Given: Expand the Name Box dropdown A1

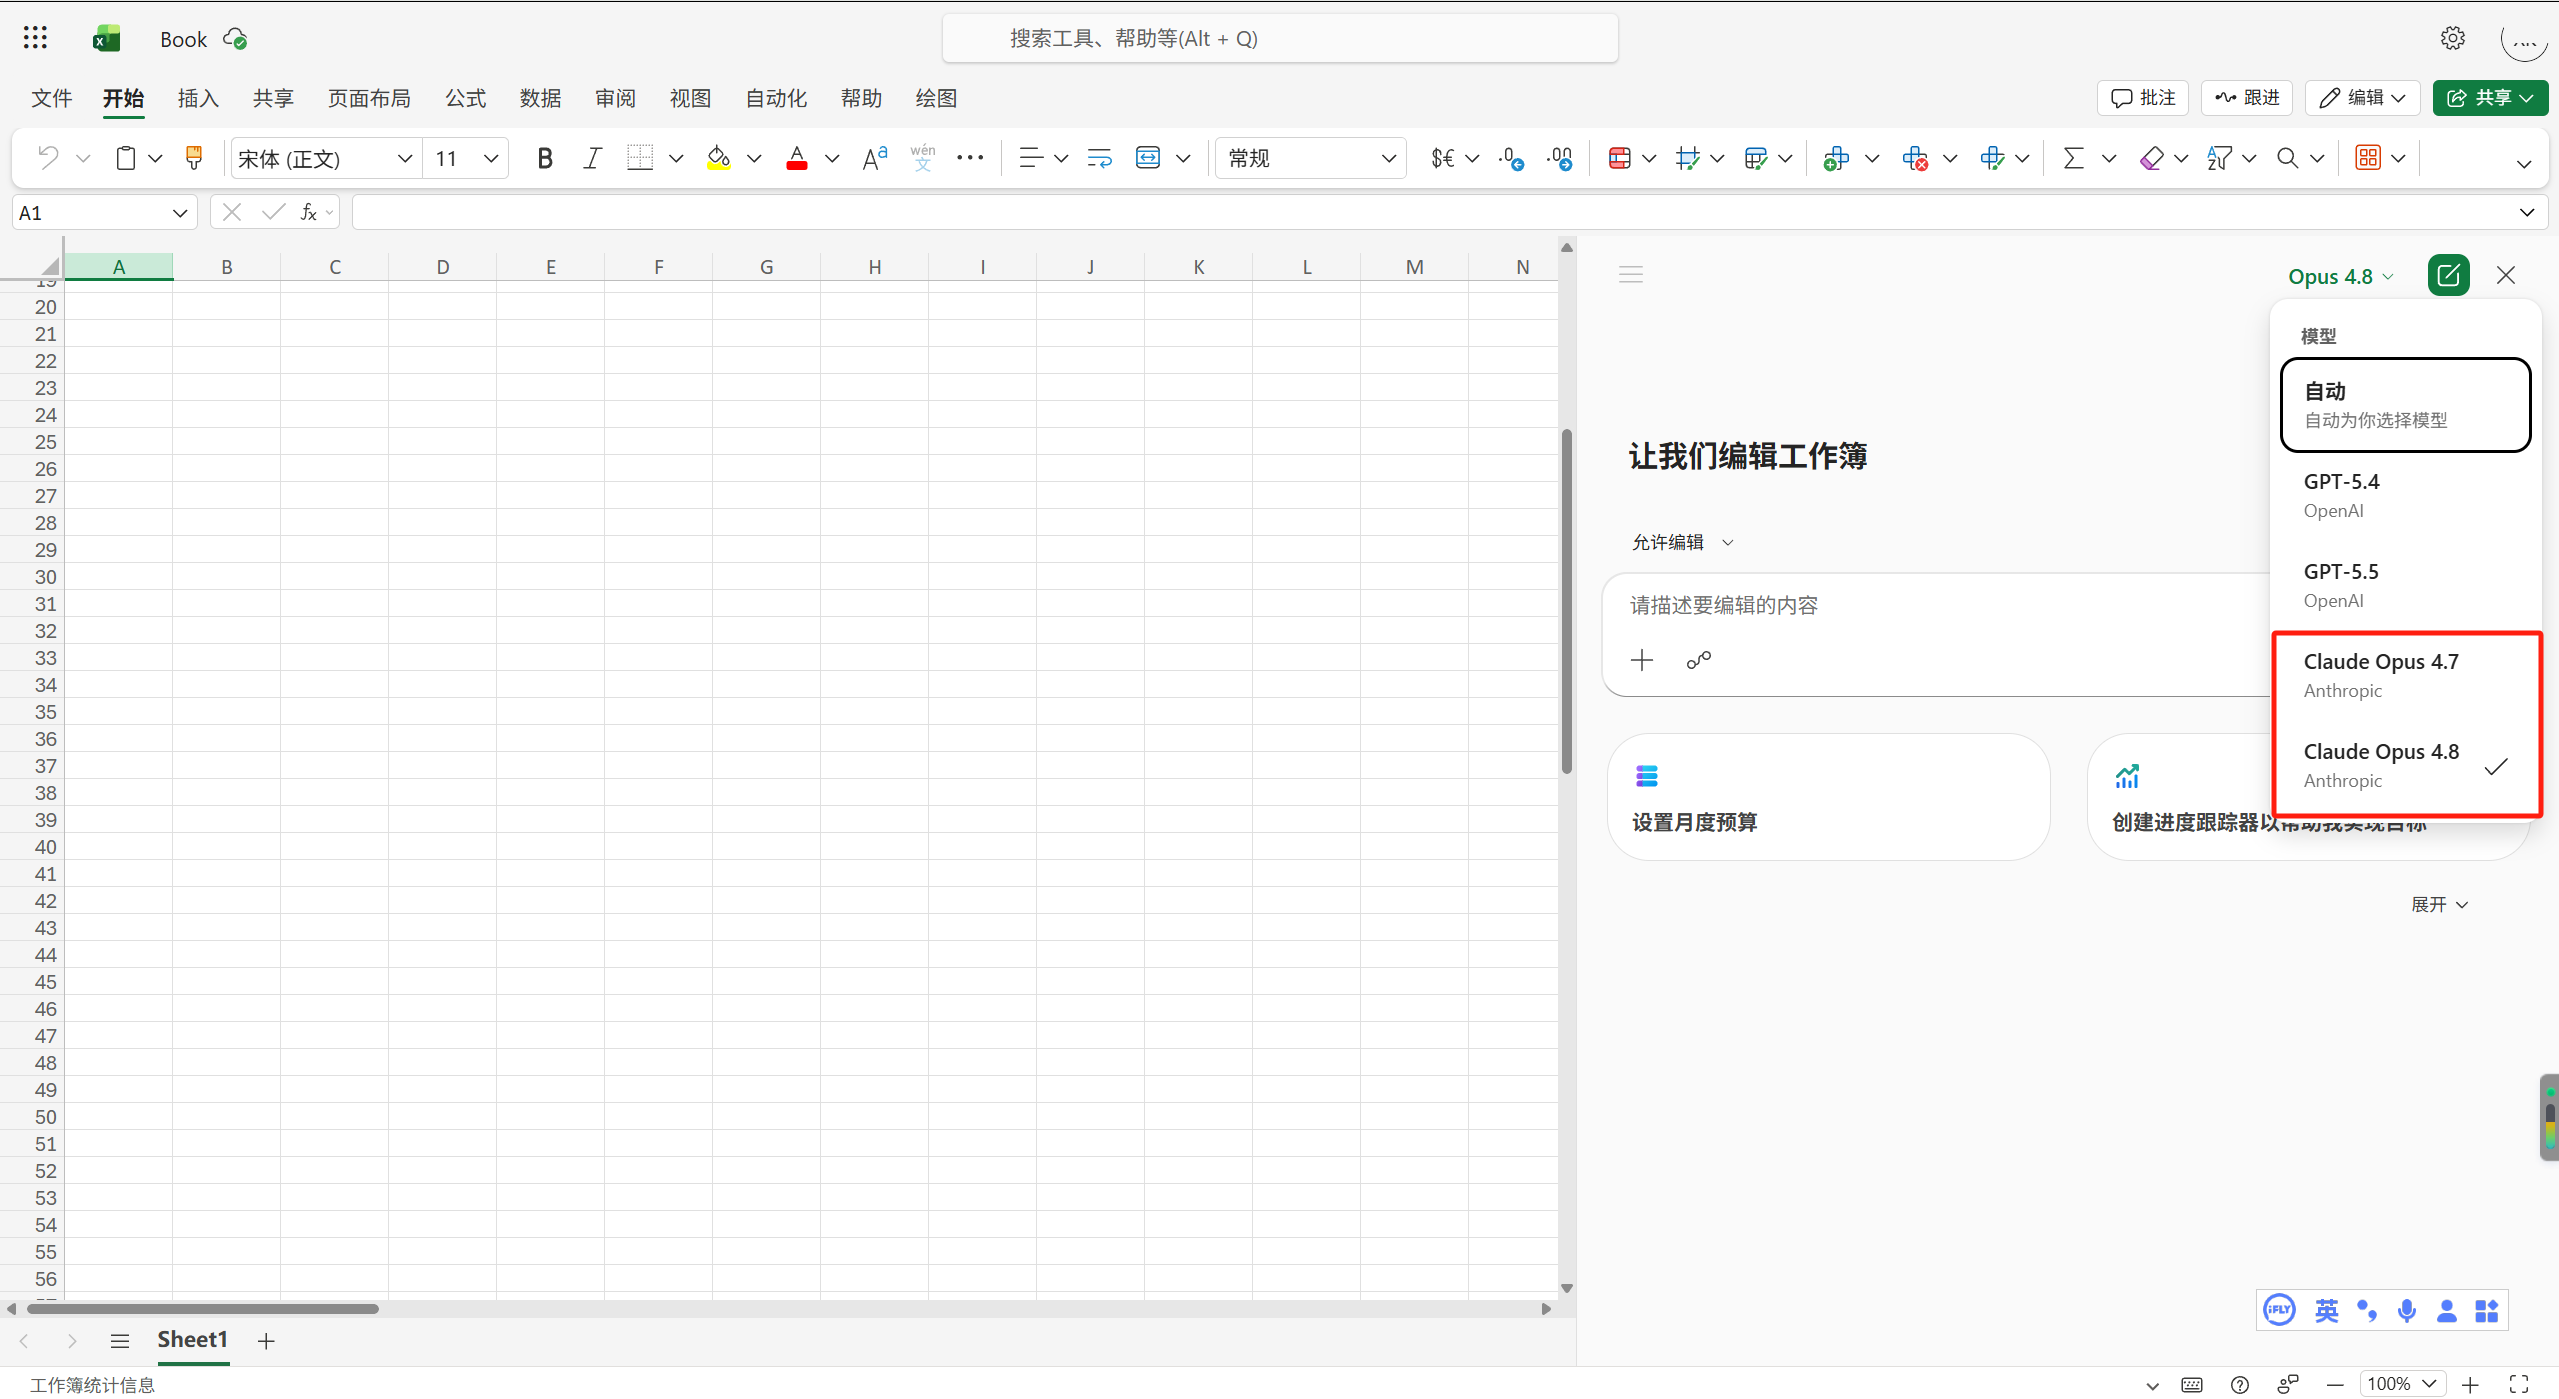Looking at the screenshot, I should pyautogui.click(x=180, y=213).
